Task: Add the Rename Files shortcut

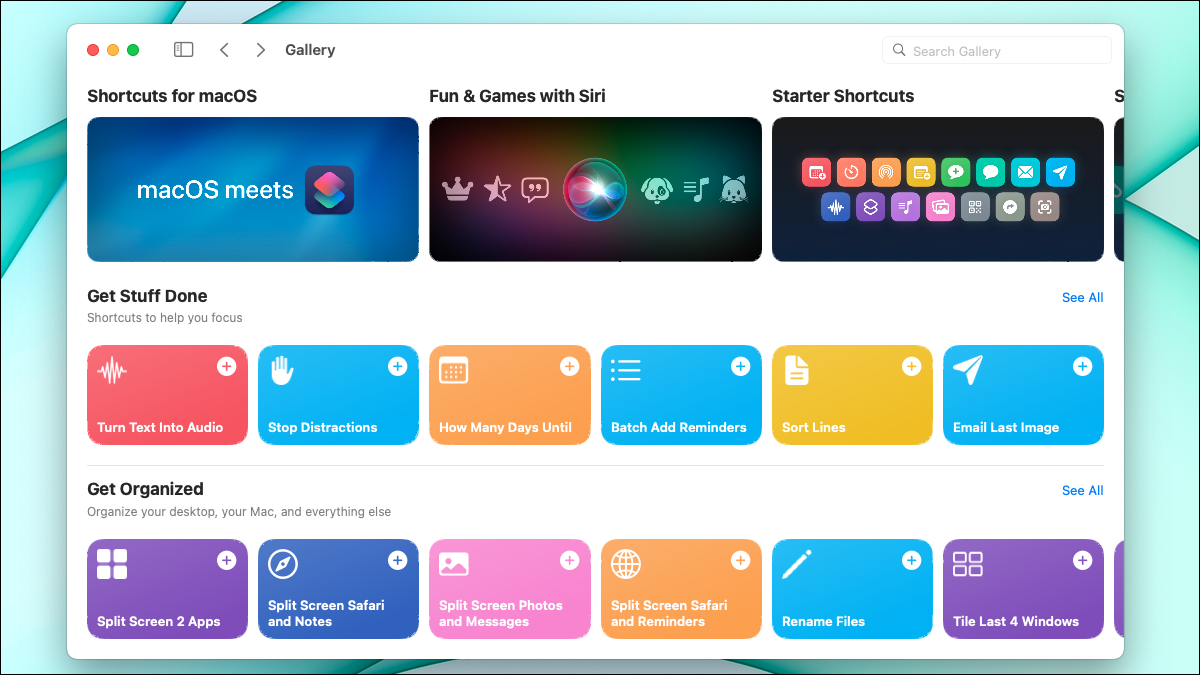Action: 911,561
